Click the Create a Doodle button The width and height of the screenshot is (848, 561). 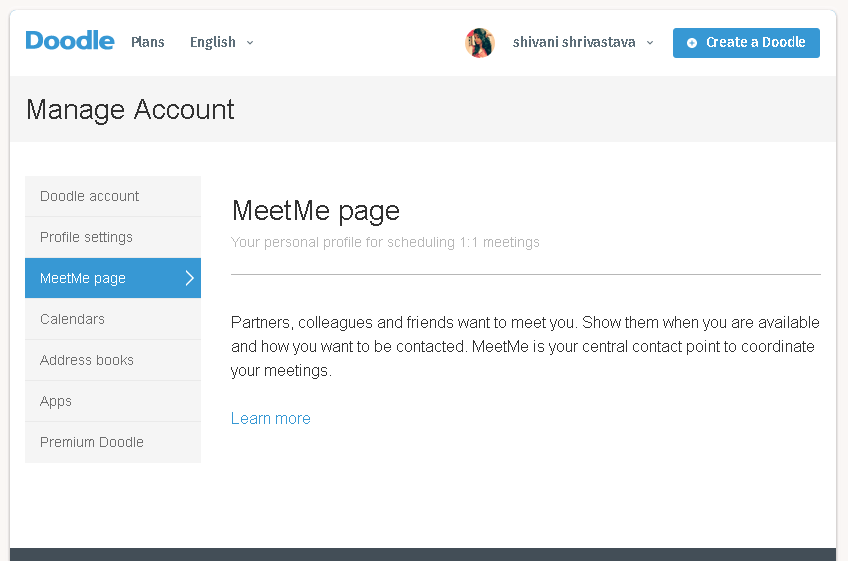(746, 43)
